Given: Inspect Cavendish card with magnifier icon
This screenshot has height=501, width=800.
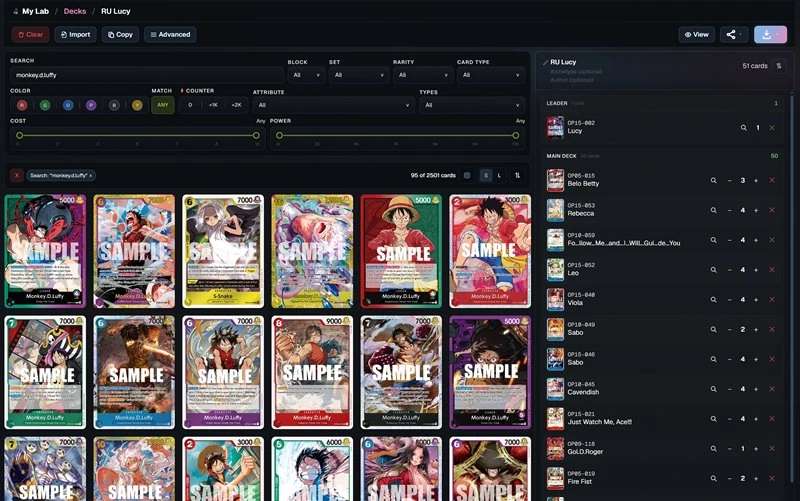Looking at the screenshot, I should tap(713, 389).
